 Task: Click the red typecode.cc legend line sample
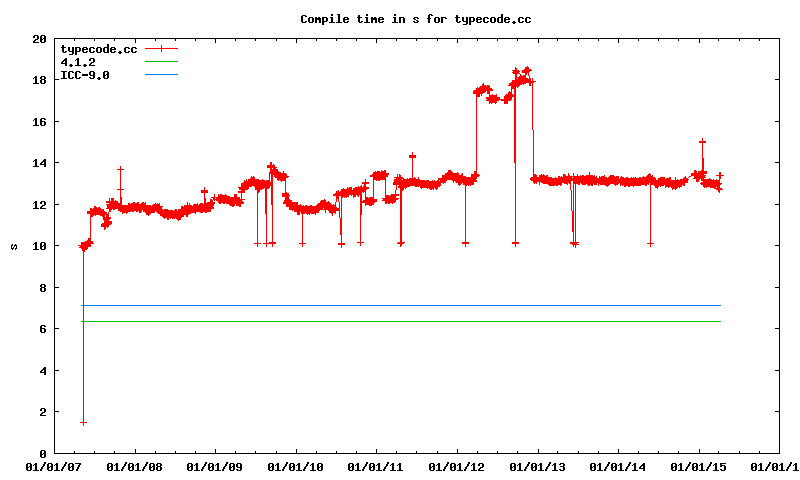(x=161, y=49)
